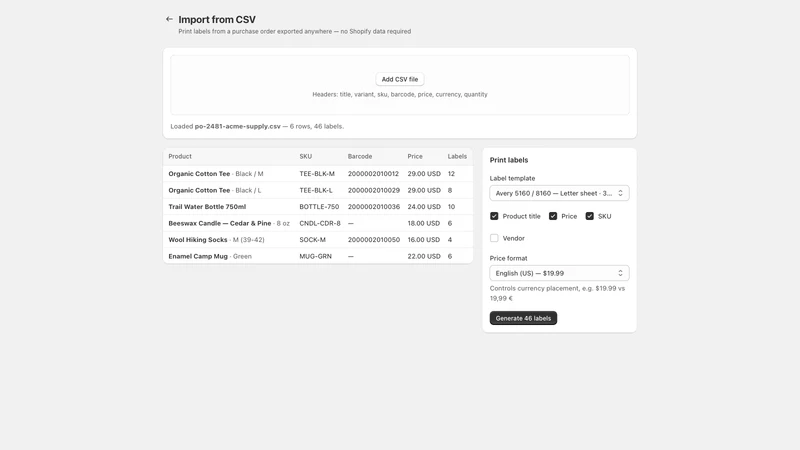800x450 pixels.
Task: Click the Print labels heading
Action: 509,160
